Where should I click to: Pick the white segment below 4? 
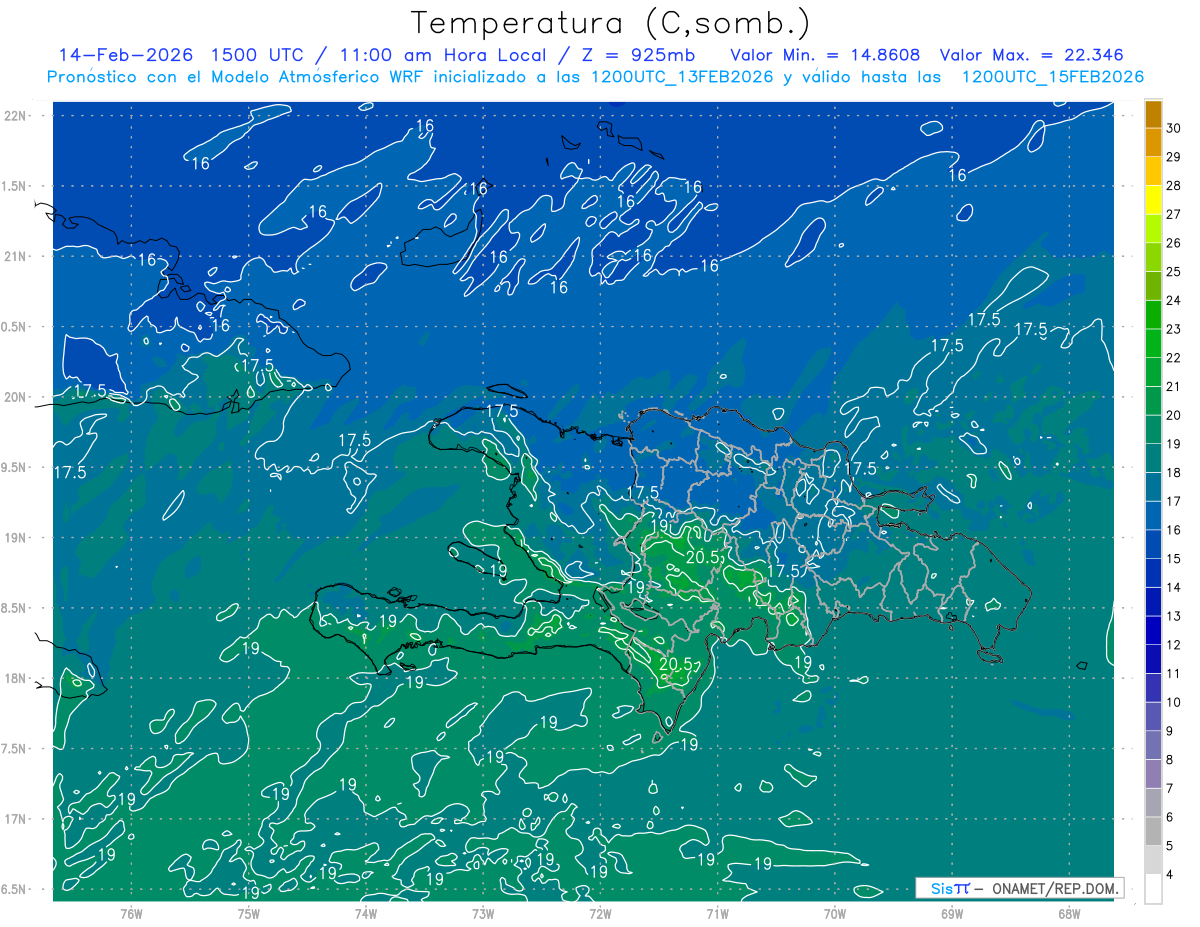[x=1153, y=888]
